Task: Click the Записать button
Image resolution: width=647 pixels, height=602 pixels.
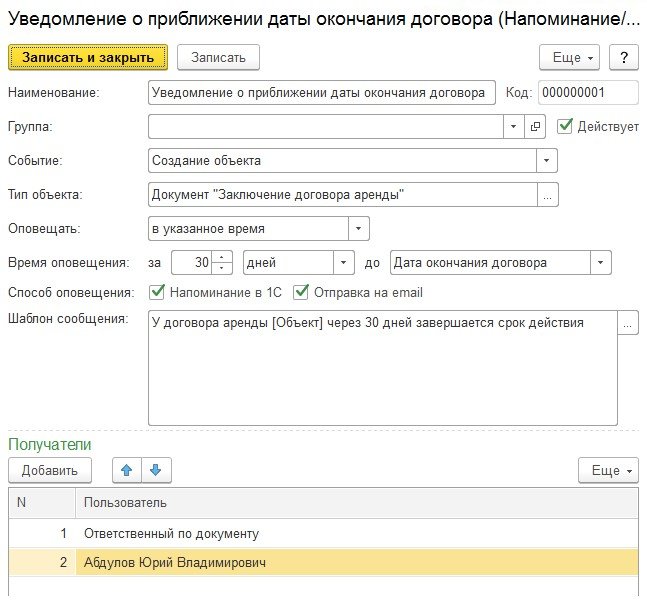Action: pyautogui.click(x=218, y=57)
